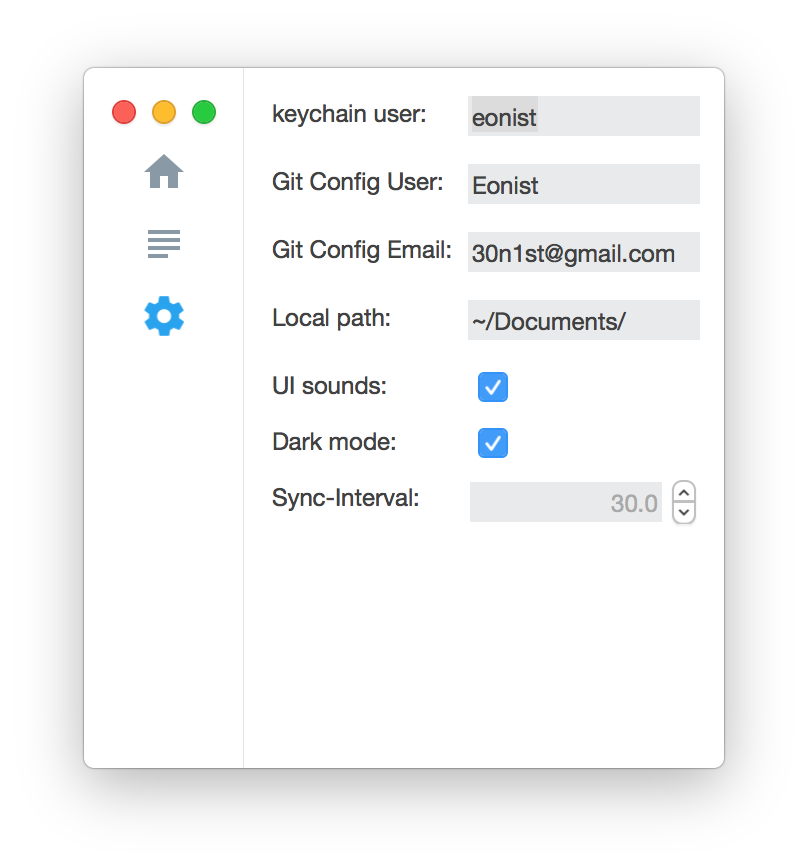808x868 pixels.
Task: Select the Sync-Interval value field
Action: 566,502
